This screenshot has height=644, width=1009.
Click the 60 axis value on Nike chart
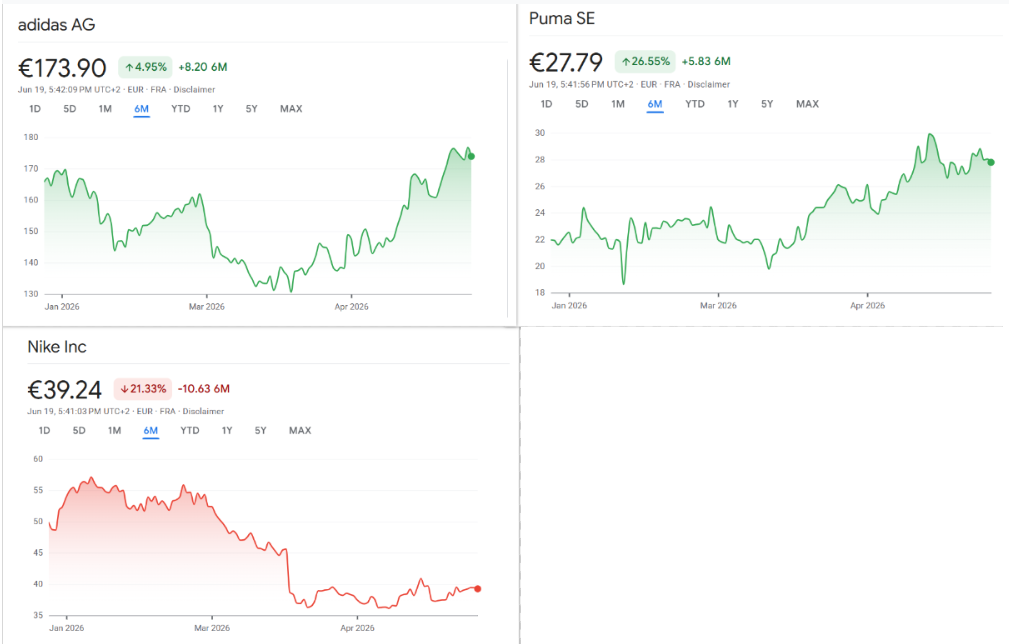coord(38,459)
